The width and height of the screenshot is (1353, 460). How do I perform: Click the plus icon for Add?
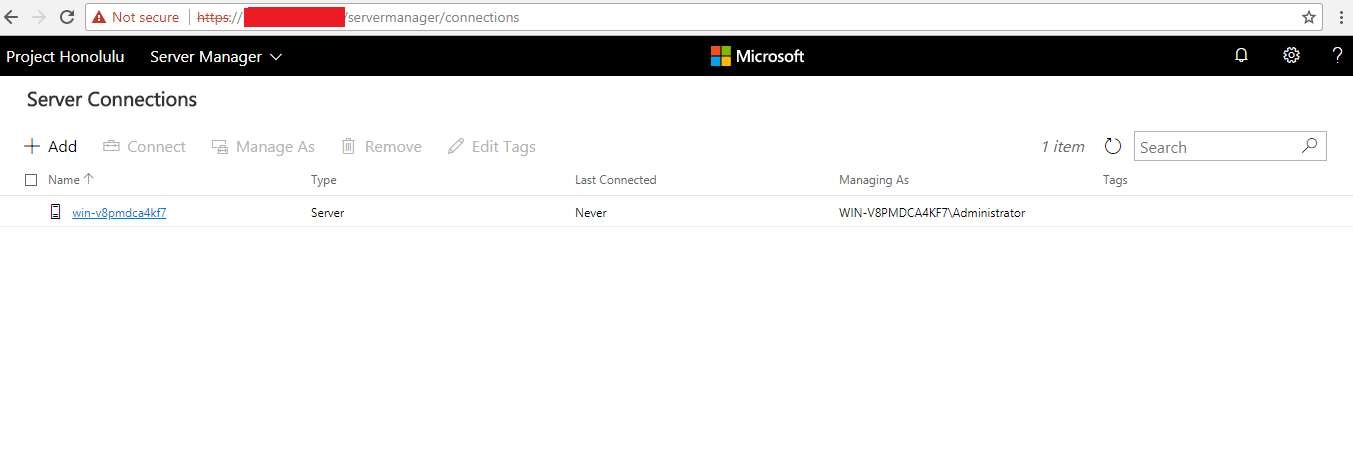coord(32,147)
